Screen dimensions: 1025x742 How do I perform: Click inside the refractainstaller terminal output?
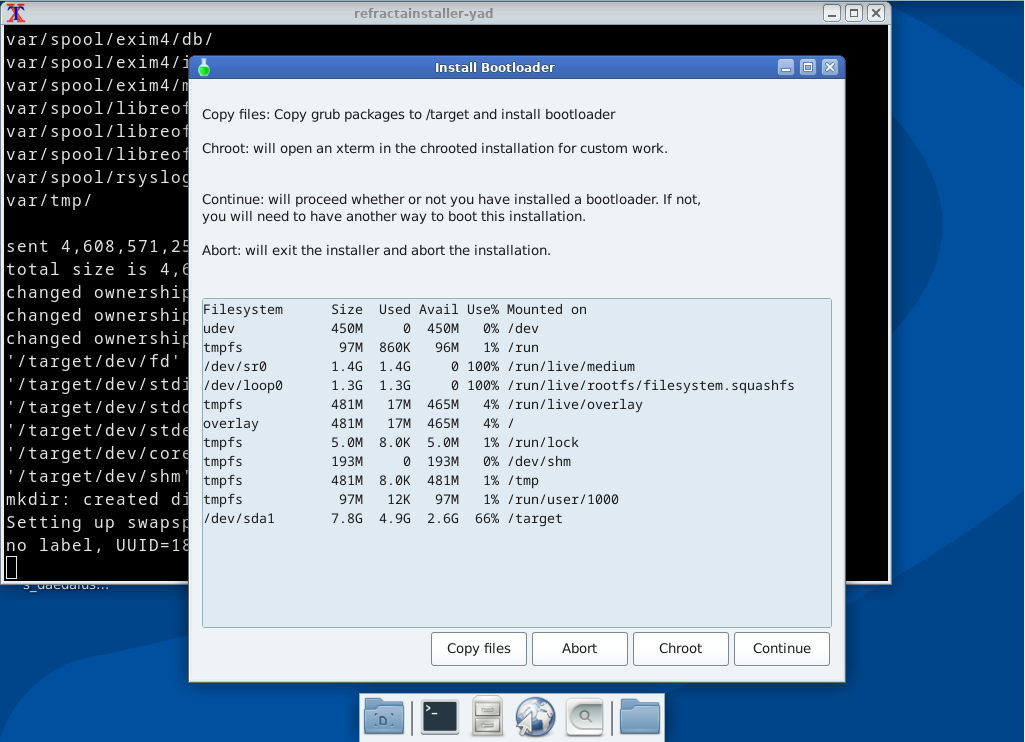(95, 300)
